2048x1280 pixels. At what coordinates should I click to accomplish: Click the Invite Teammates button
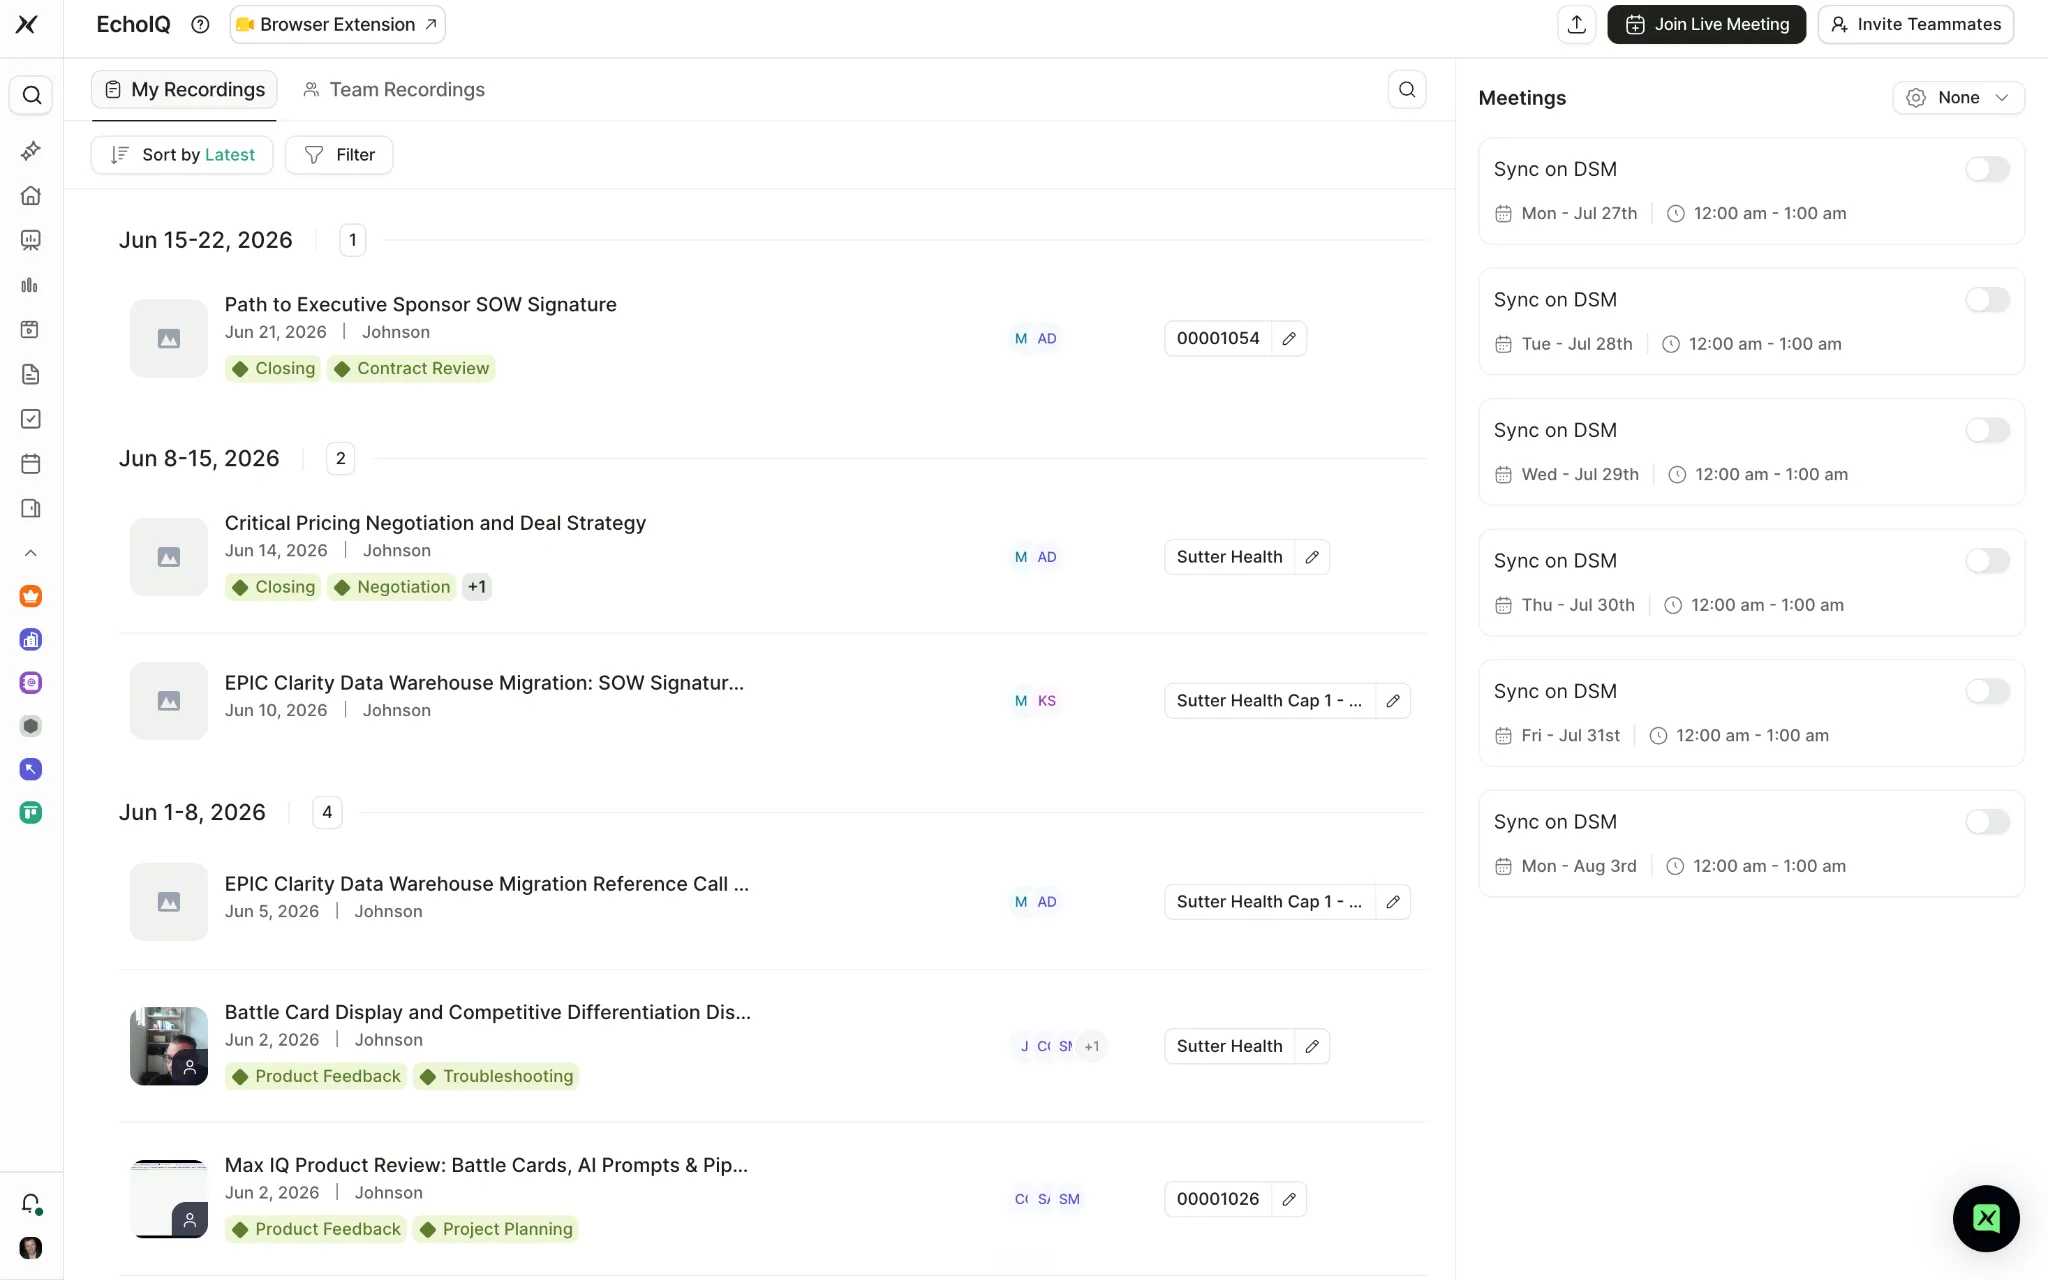point(1915,24)
